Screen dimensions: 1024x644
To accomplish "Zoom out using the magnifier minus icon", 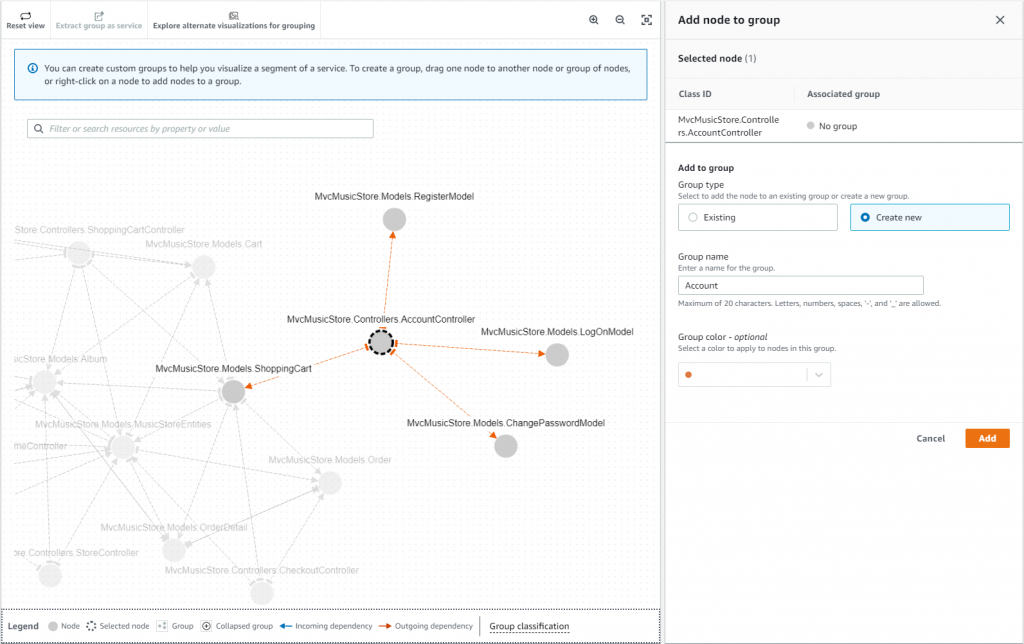I will (x=621, y=19).
